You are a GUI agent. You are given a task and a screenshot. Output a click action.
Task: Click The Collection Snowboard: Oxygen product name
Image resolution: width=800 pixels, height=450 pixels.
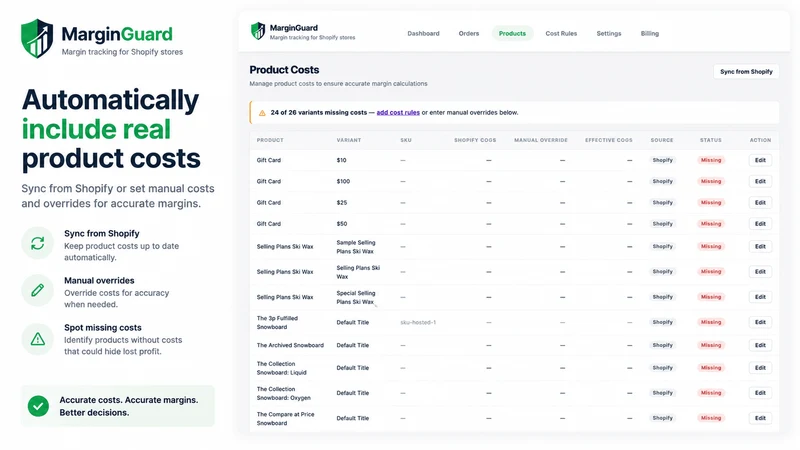pyautogui.click(x=284, y=393)
